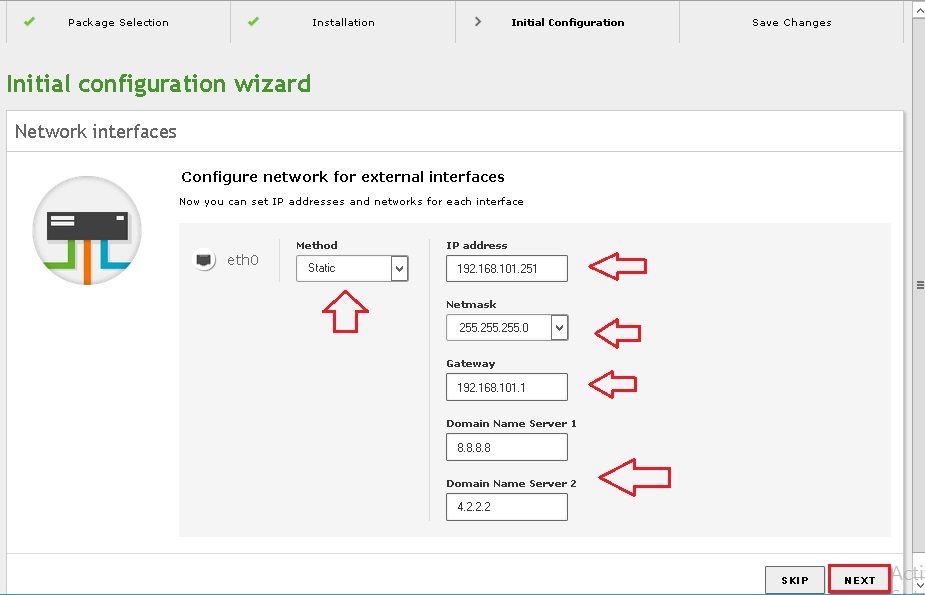Click the Package Selection green checkmark
925x595 pixels.
[x=29, y=22]
